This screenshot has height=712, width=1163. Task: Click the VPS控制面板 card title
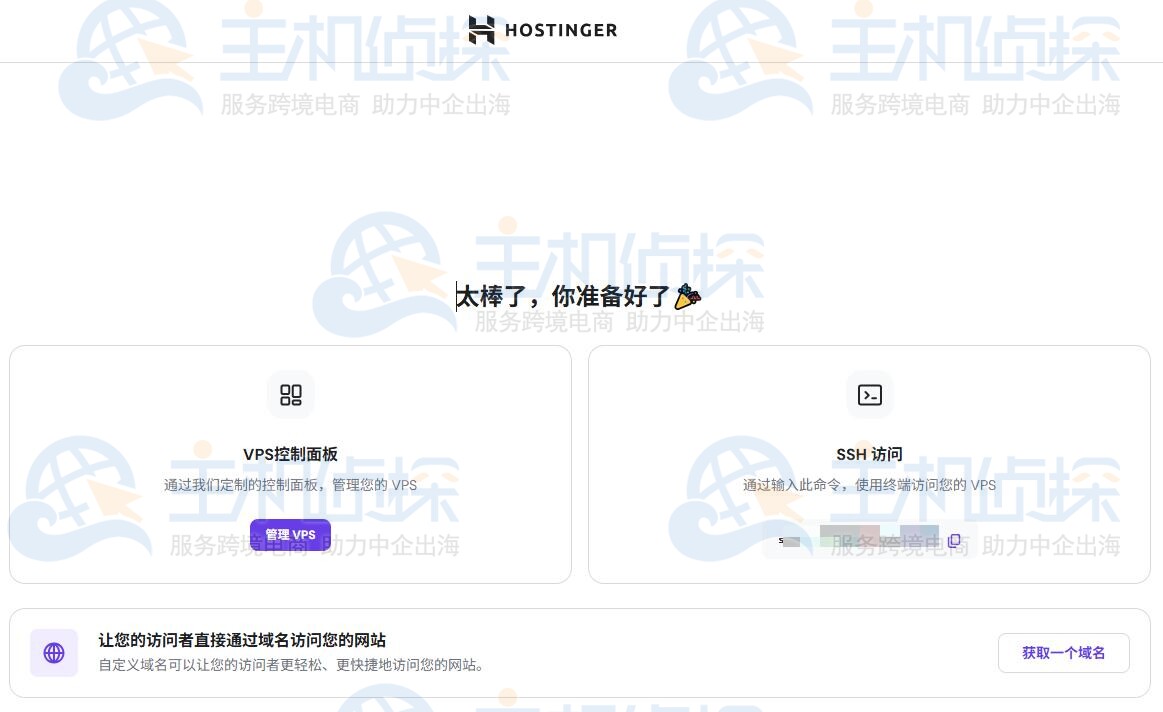coord(290,454)
